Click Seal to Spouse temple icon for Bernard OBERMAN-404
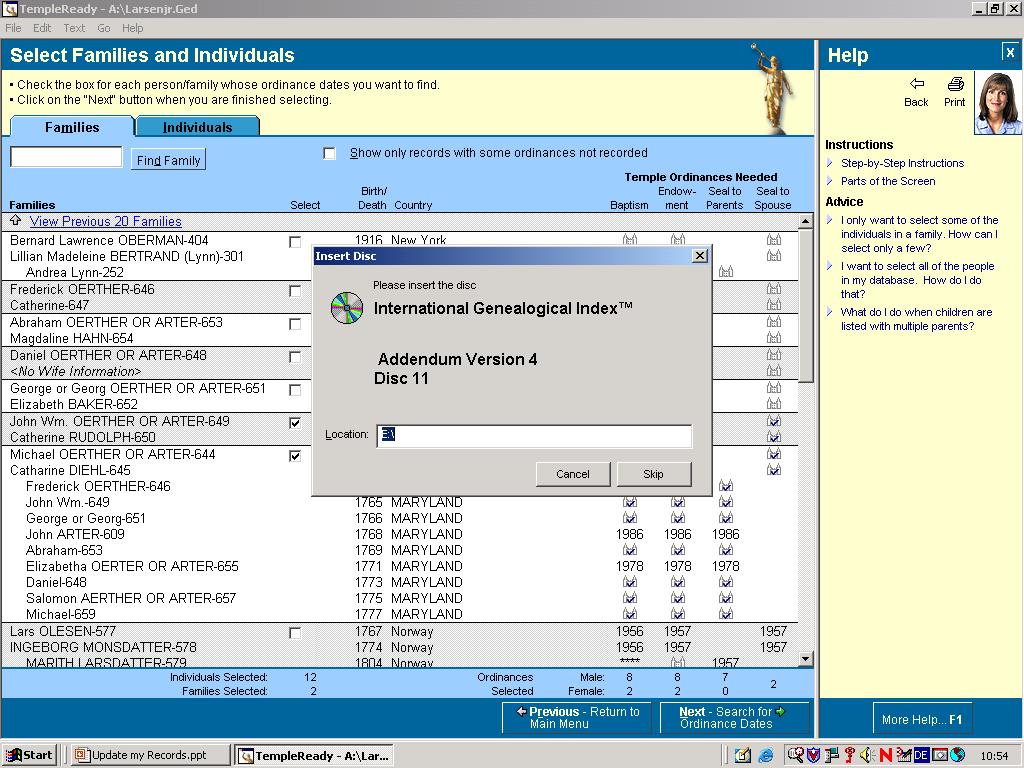 click(774, 240)
